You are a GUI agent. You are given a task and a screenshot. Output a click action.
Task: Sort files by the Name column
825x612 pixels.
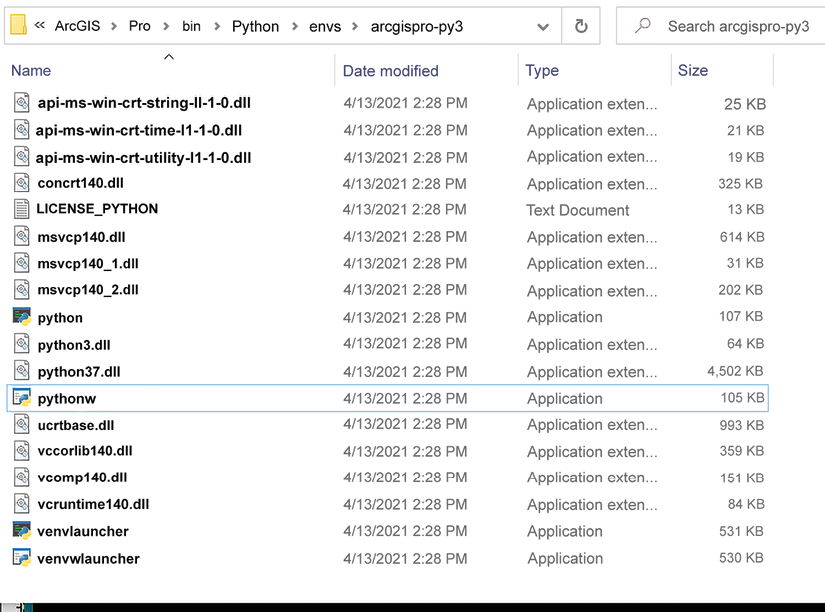31,71
